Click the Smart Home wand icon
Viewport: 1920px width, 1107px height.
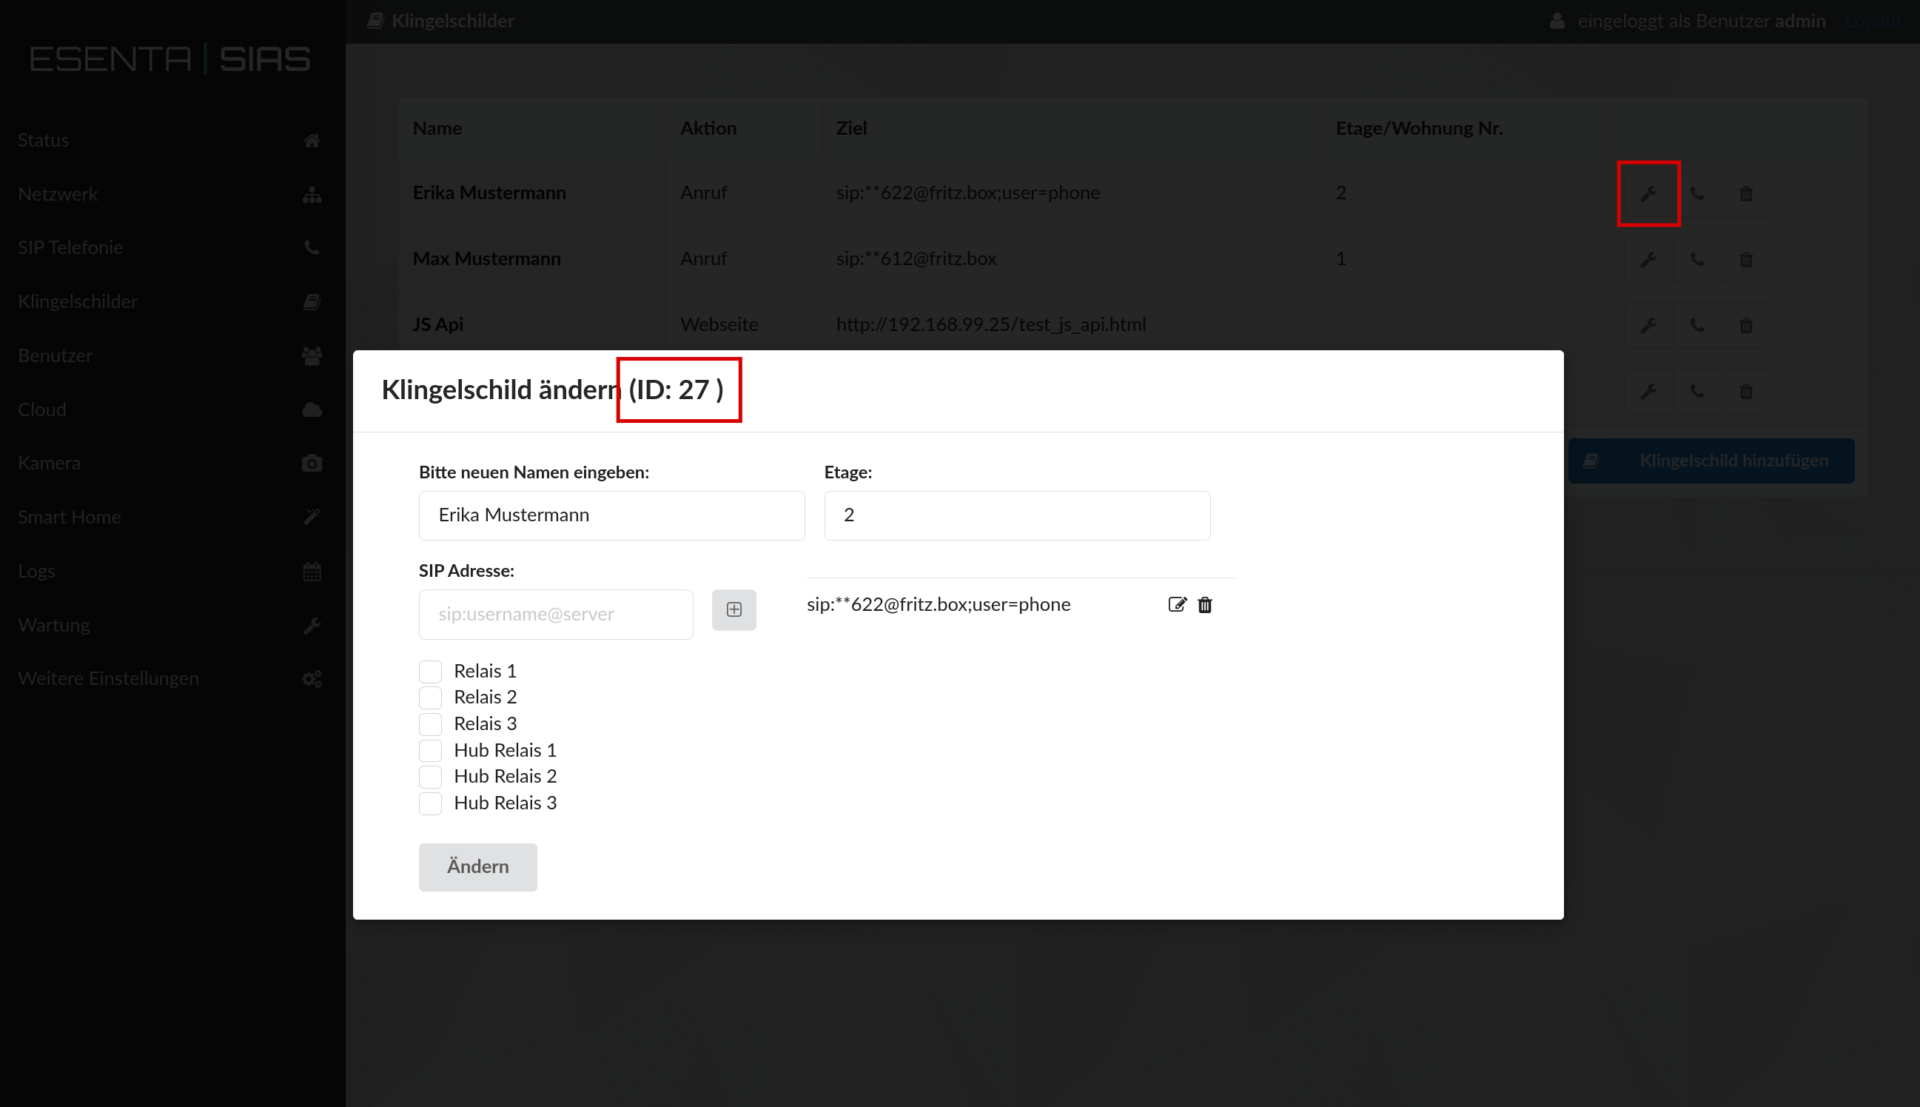pos(312,517)
